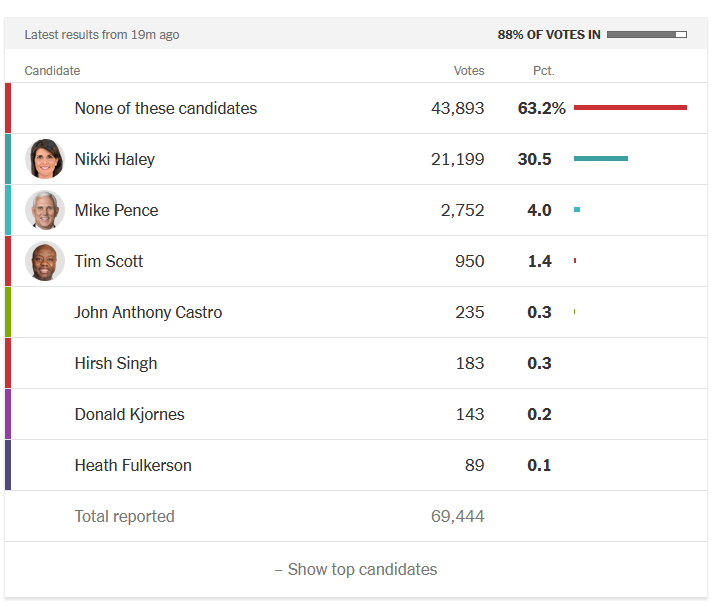The height and width of the screenshot is (609, 722).
Task: Click the Candidate column header
Action: pyautogui.click(x=52, y=71)
